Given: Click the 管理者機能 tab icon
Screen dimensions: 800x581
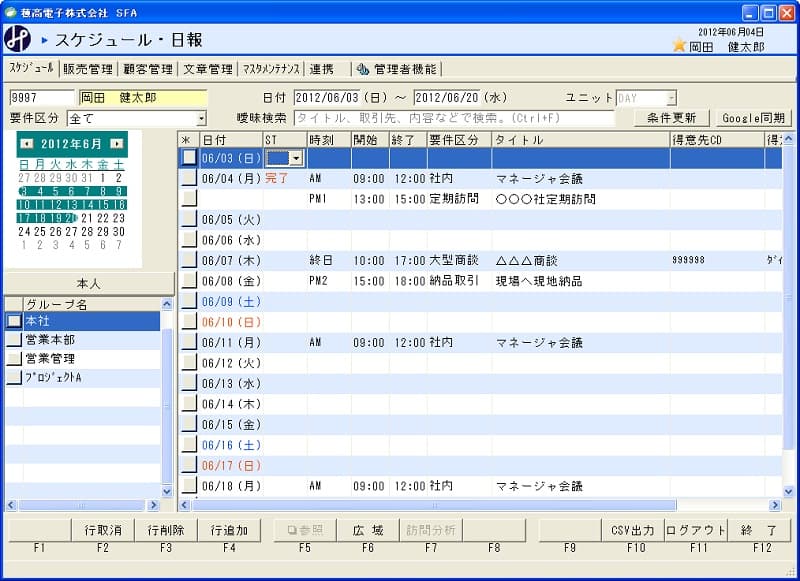Looking at the screenshot, I should pos(363,69).
